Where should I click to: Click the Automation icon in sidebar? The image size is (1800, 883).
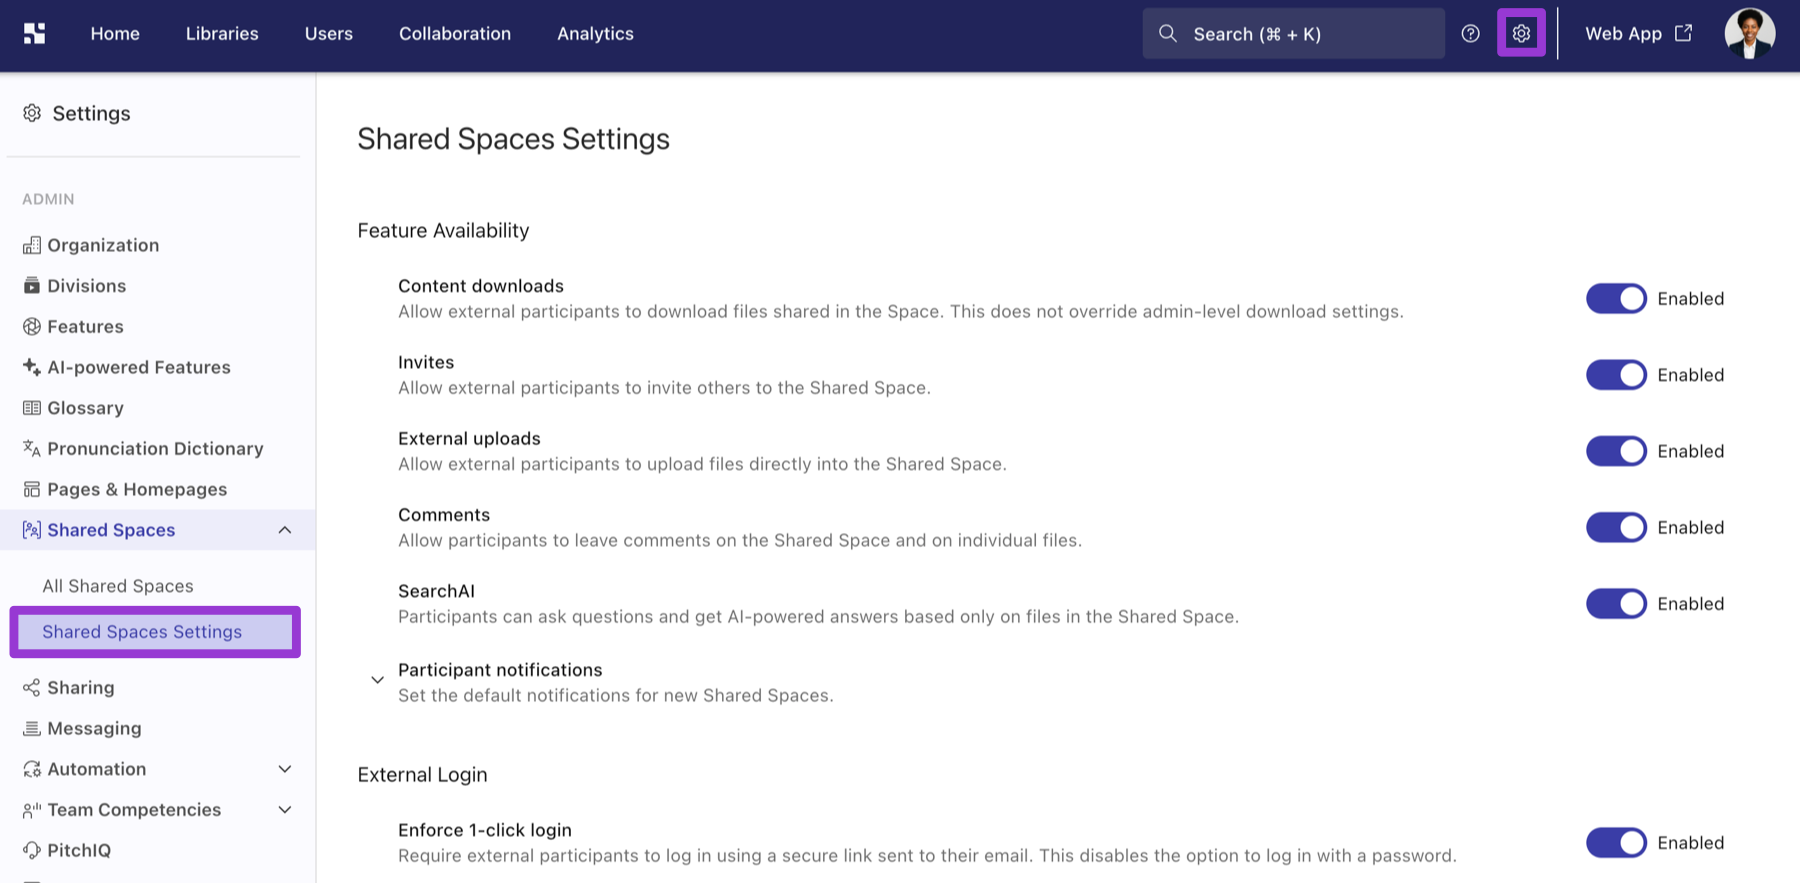tap(32, 769)
